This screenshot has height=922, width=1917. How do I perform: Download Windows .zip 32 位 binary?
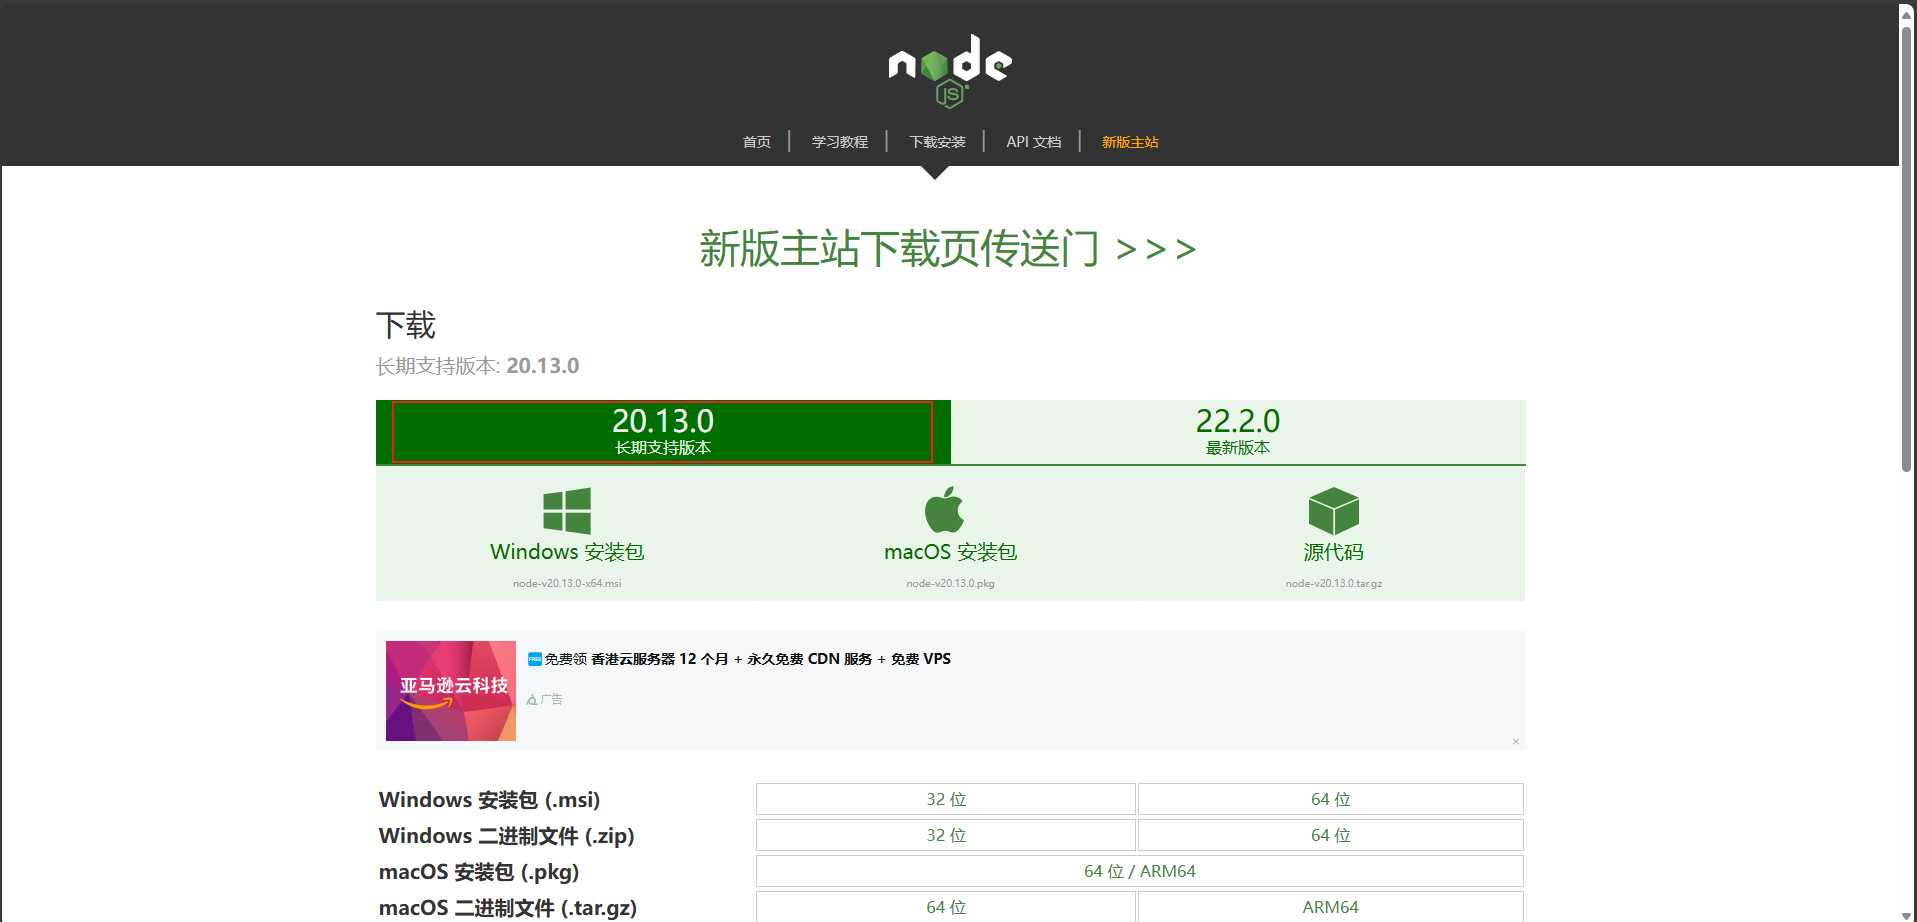[946, 835]
